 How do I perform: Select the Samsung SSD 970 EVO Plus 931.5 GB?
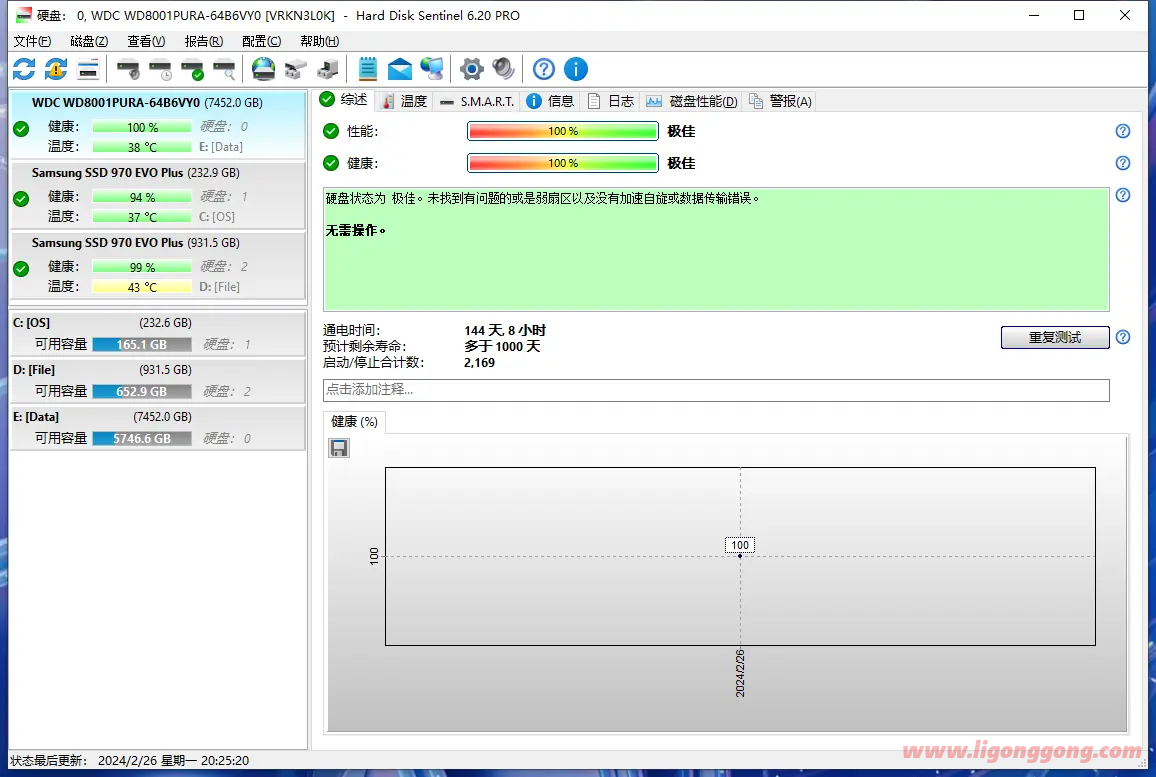coord(158,265)
